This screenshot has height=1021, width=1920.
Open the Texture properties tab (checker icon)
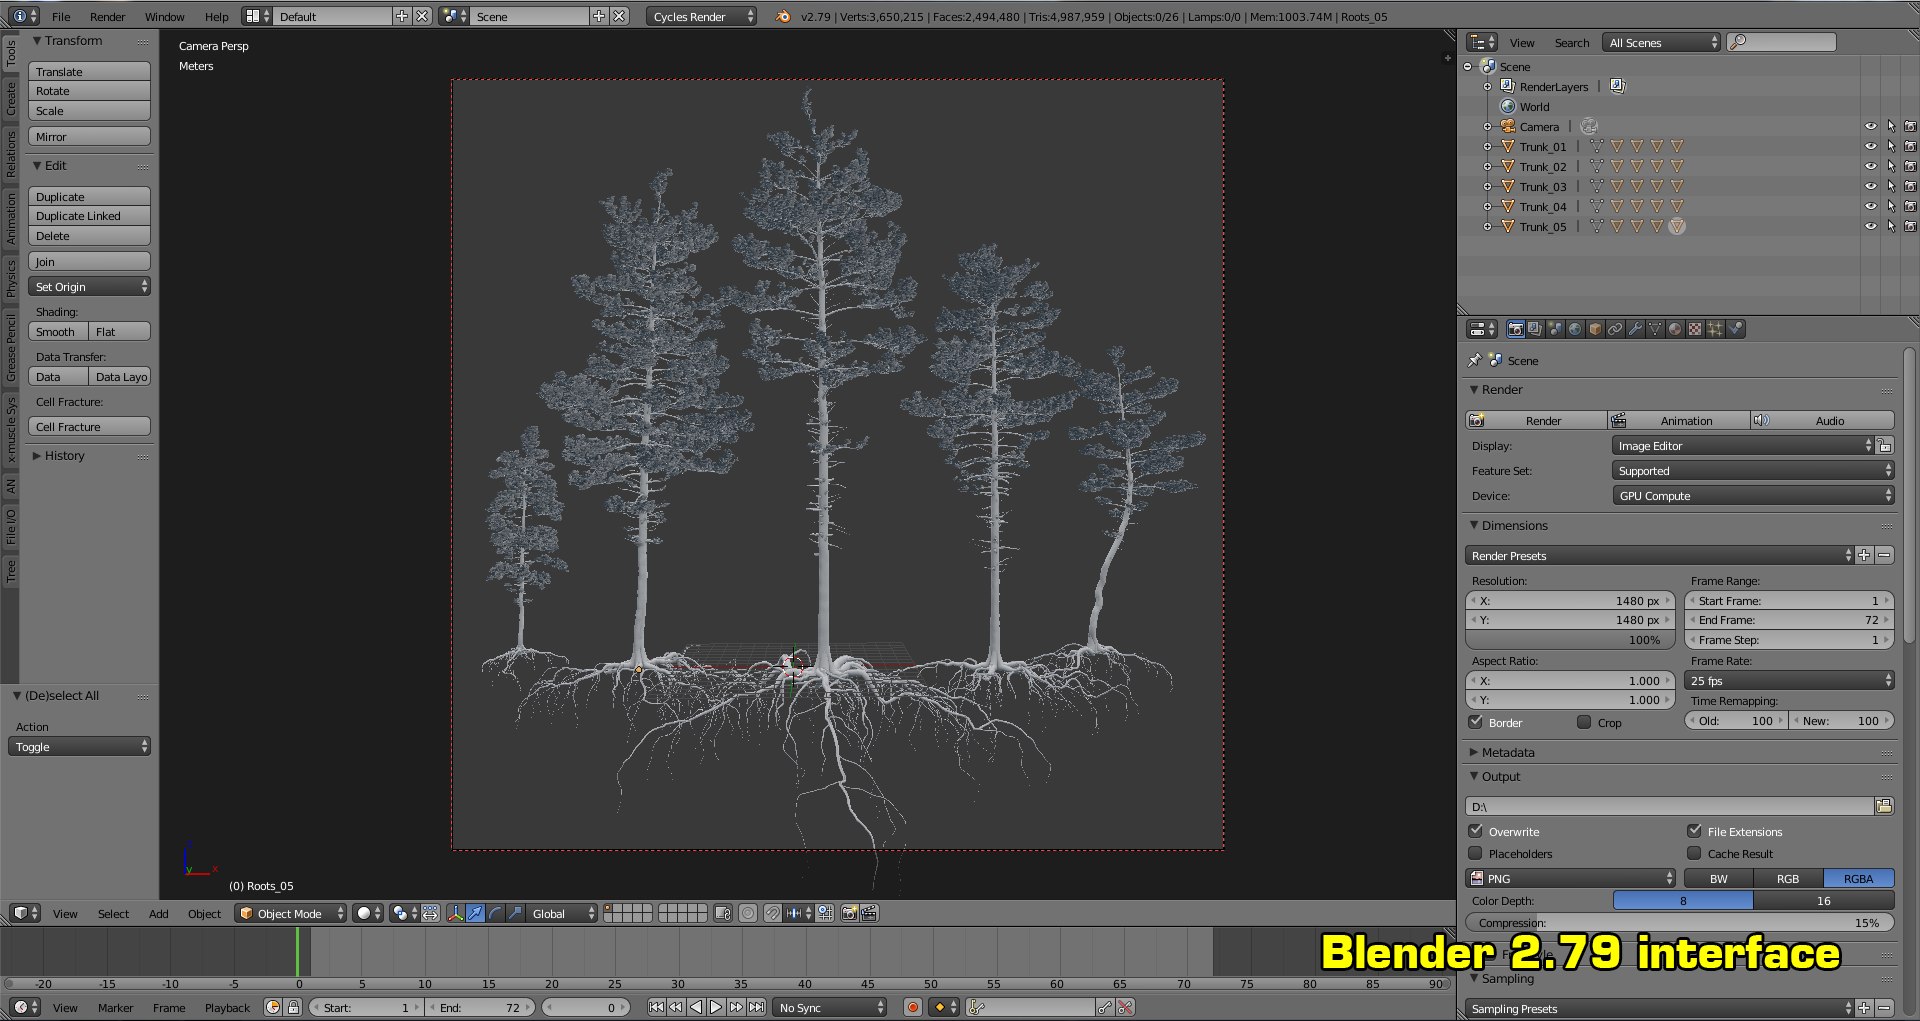(x=1695, y=329)
